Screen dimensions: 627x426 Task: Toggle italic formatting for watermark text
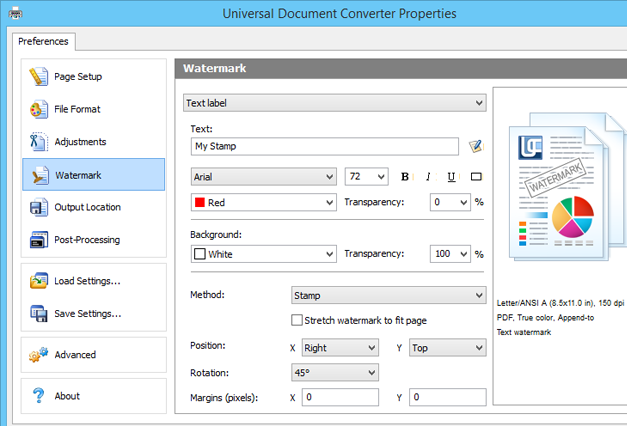(428, 176)
